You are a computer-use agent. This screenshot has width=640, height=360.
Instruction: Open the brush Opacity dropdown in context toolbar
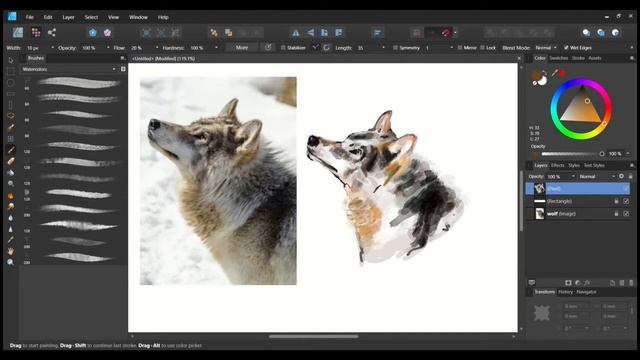[x=108, y=48]
